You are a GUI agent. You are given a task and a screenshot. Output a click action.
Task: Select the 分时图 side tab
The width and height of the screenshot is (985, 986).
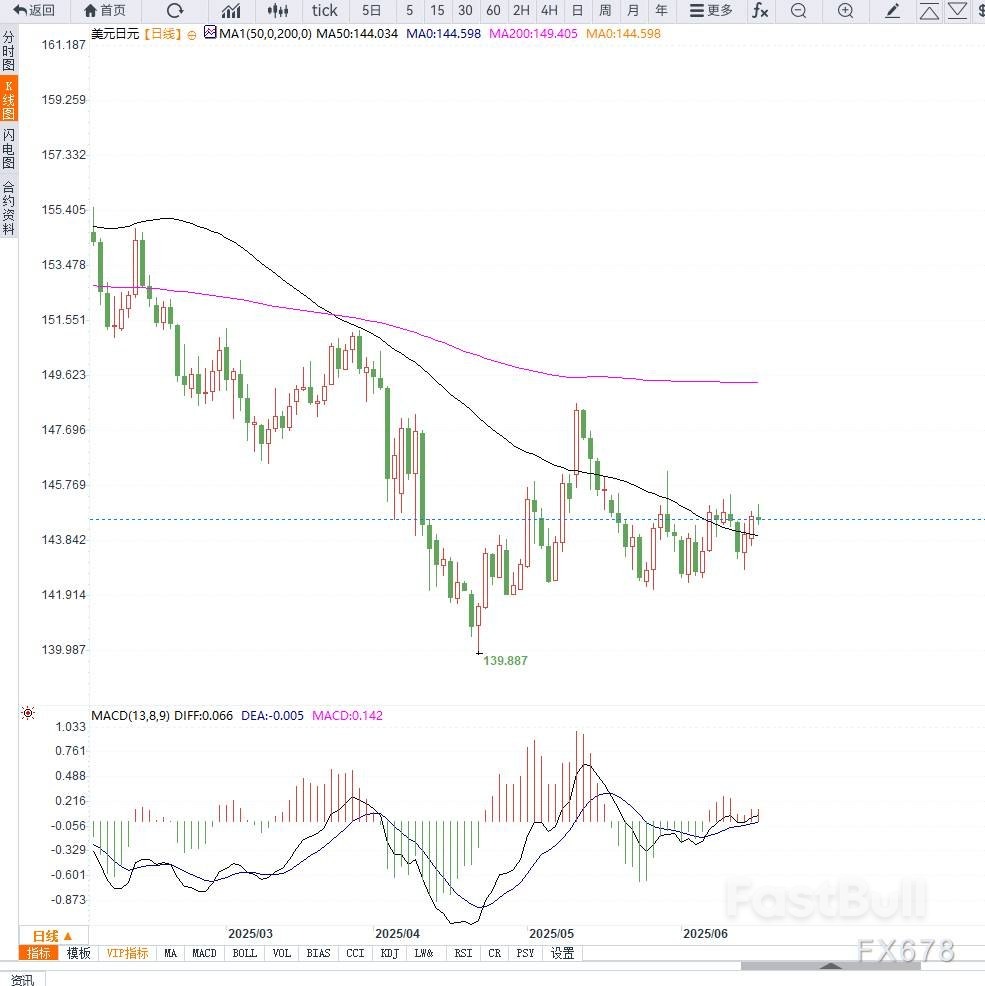pos(9,50)
